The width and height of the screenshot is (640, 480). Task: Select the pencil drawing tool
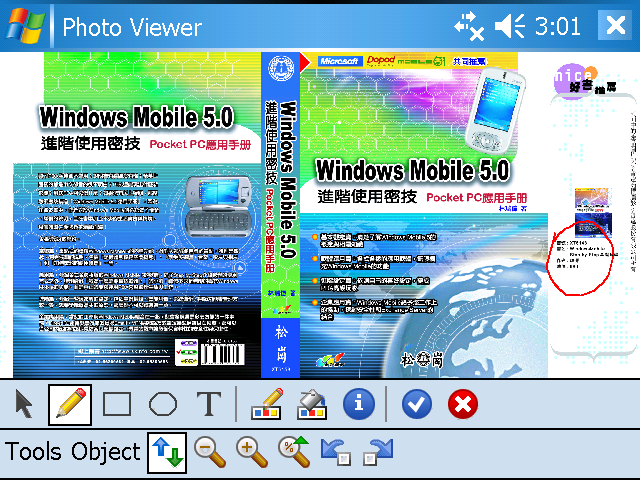coord(70,404)
